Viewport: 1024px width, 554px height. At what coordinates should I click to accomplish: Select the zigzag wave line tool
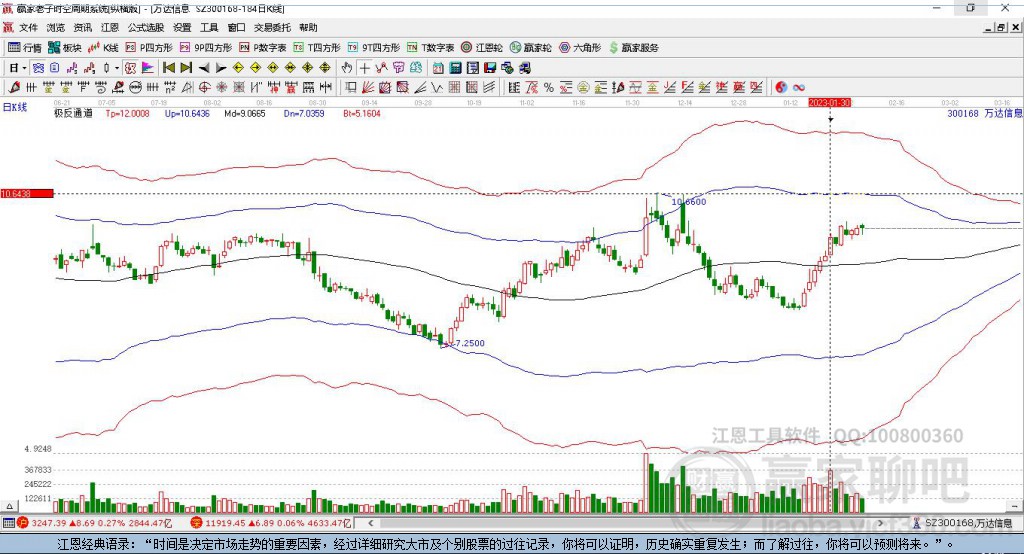click(437, 88)
